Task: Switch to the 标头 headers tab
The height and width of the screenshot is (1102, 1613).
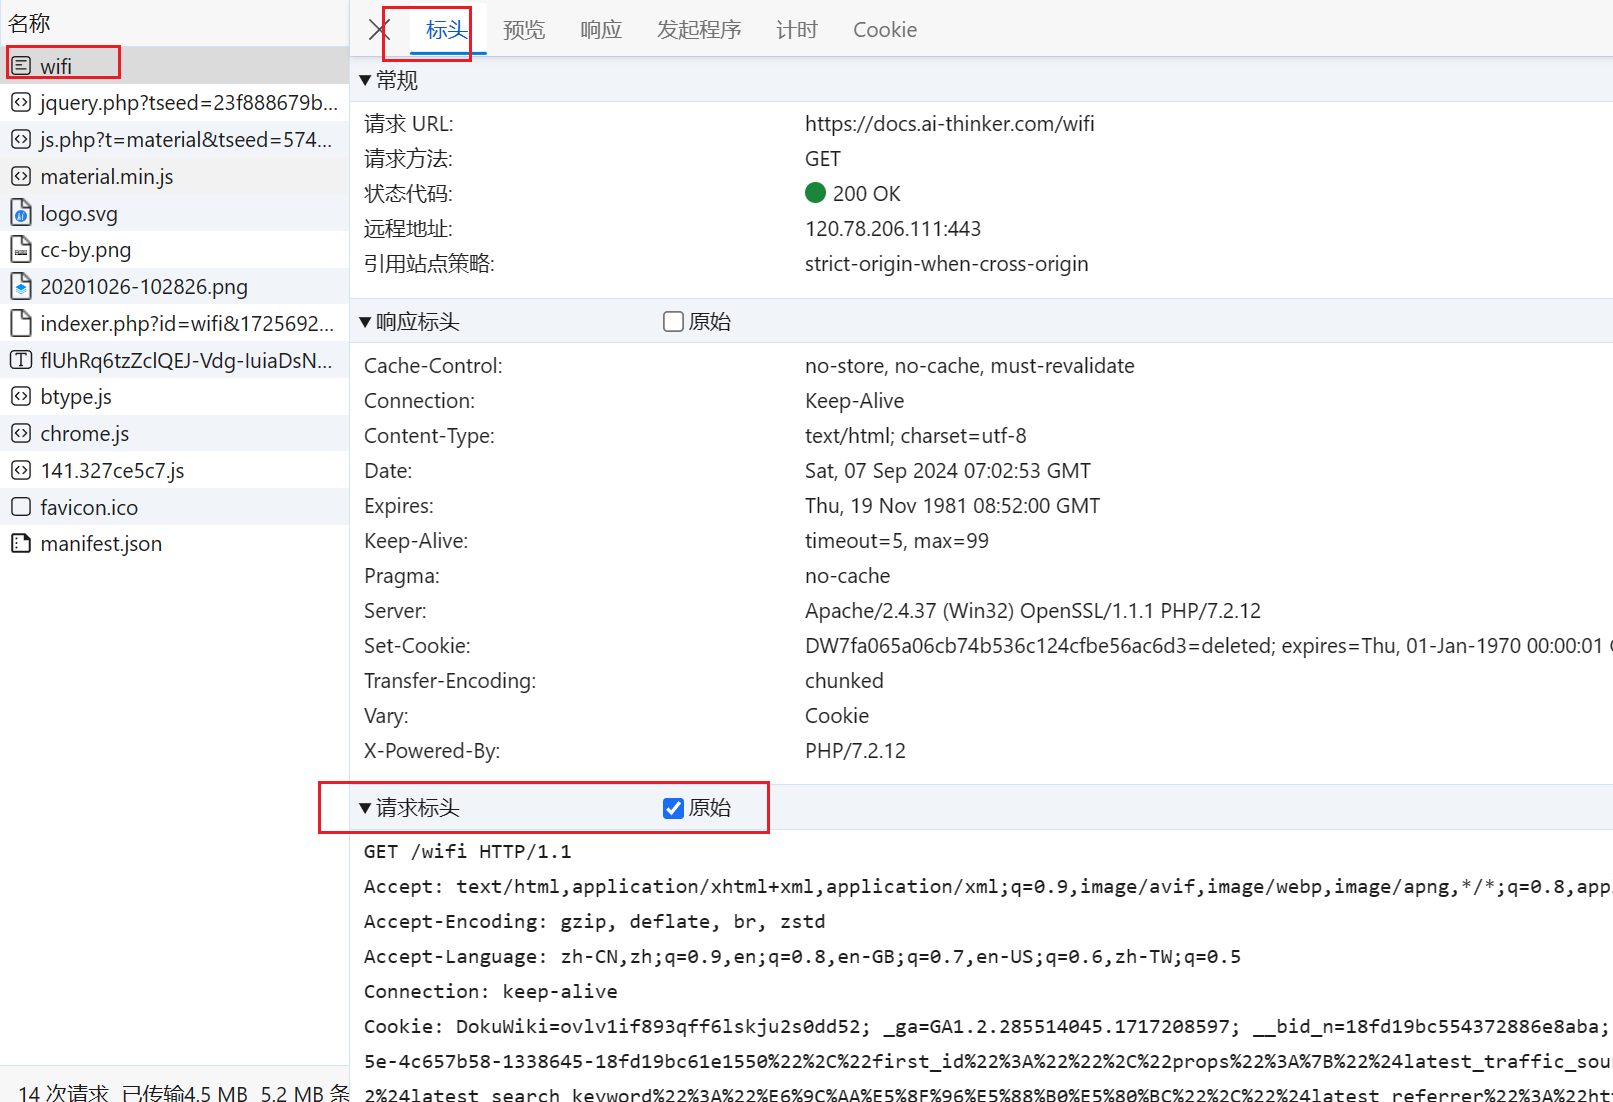Action: pos(446,30)
